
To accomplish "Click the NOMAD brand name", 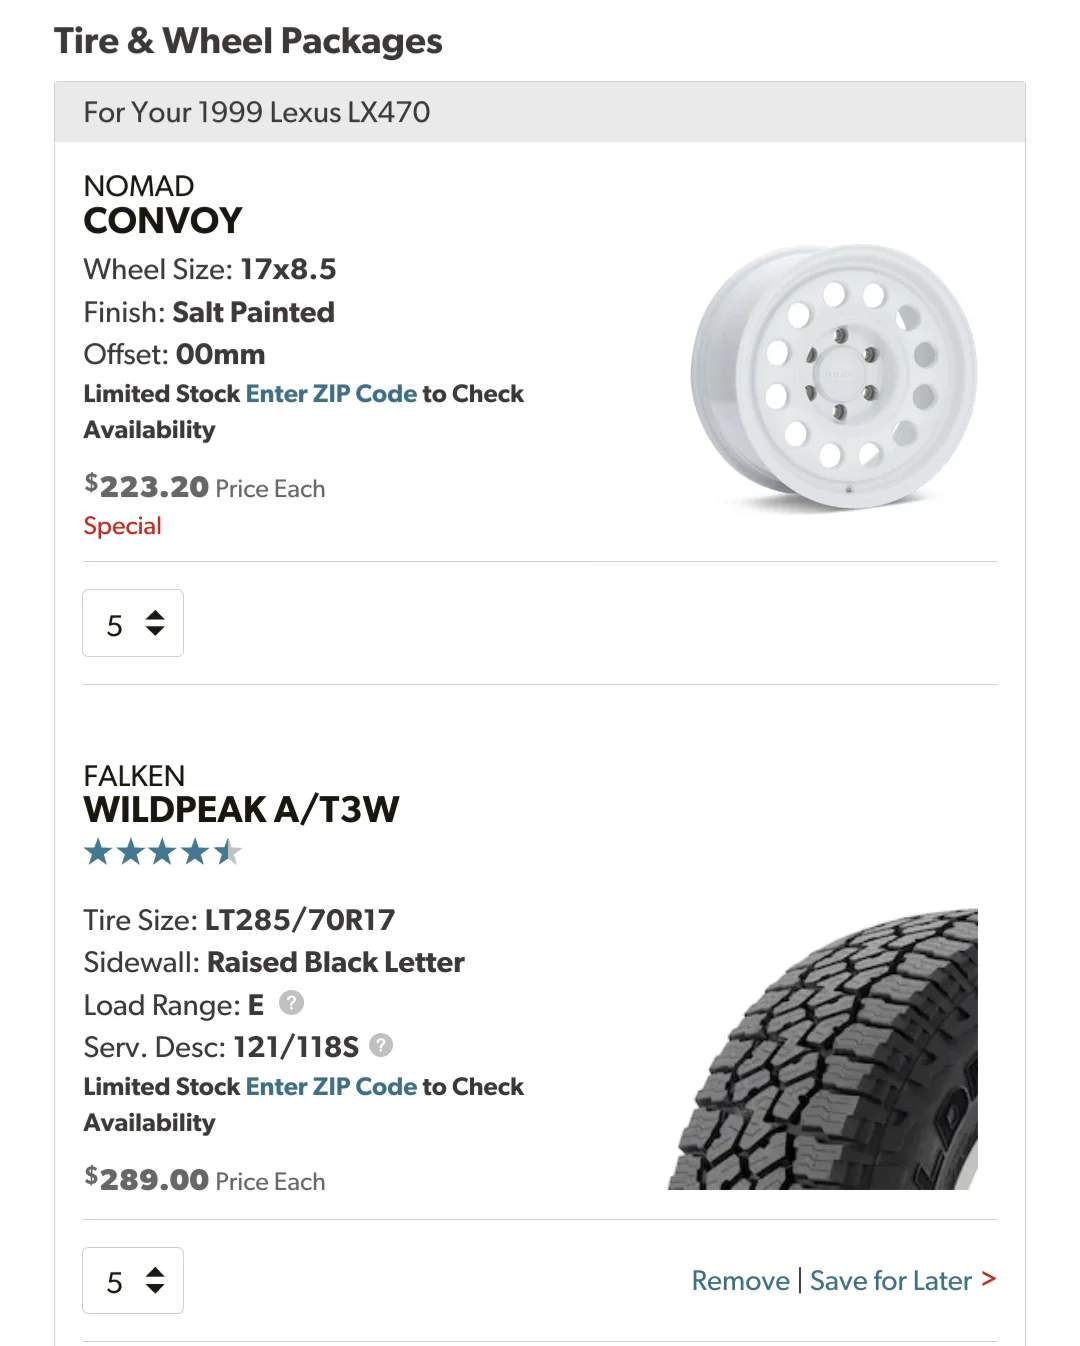I will coord(139,186).
